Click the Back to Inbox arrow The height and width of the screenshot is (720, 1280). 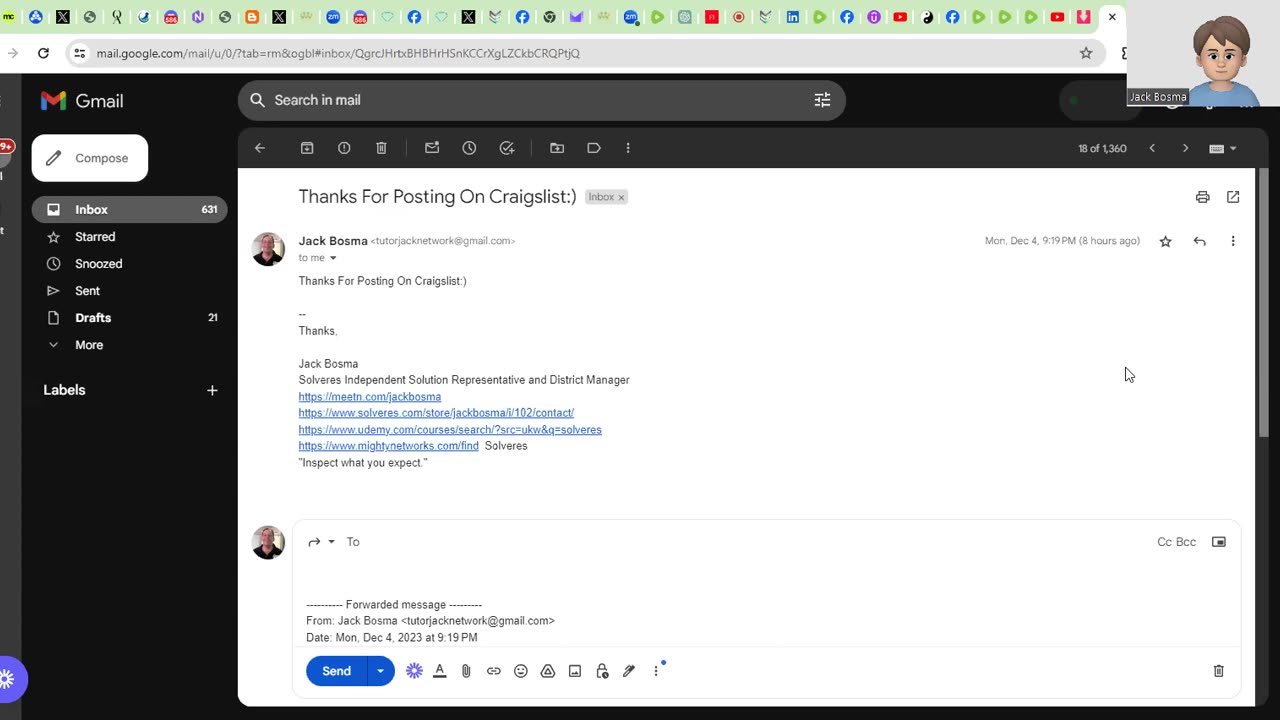(260, 148)
